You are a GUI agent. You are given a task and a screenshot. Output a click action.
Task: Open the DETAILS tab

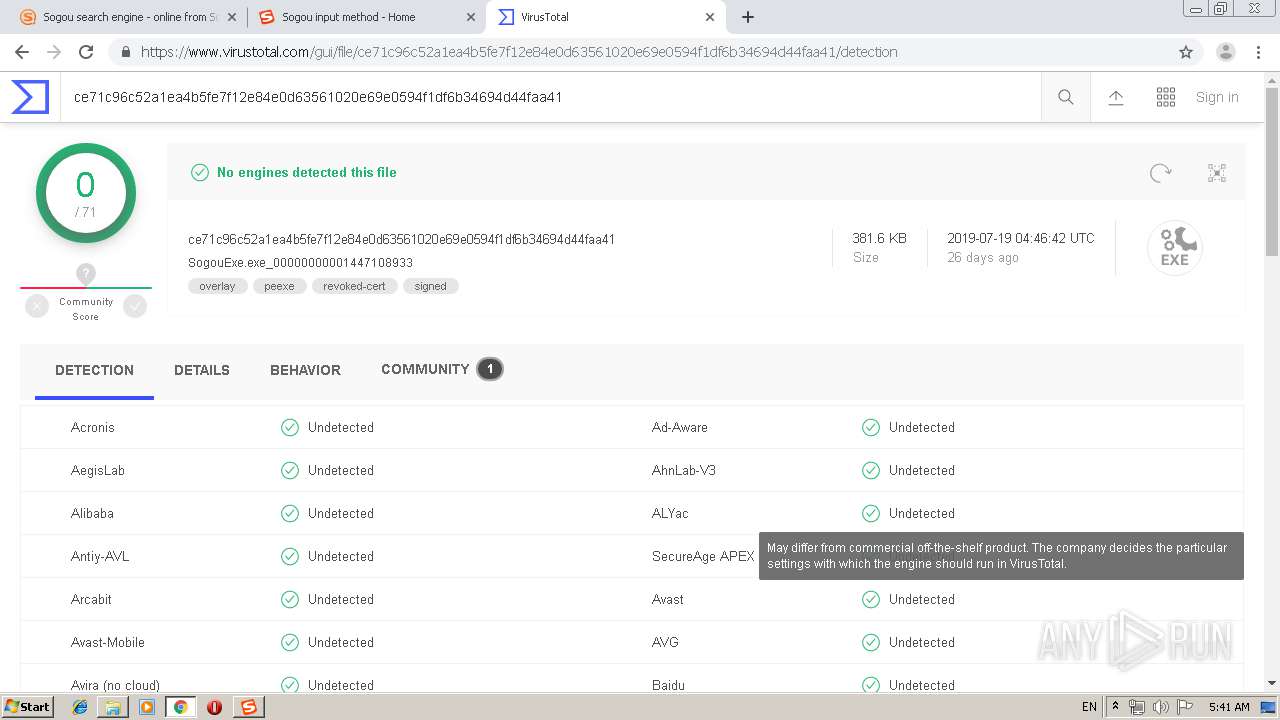pyautogui.click(x=202, y=370)
